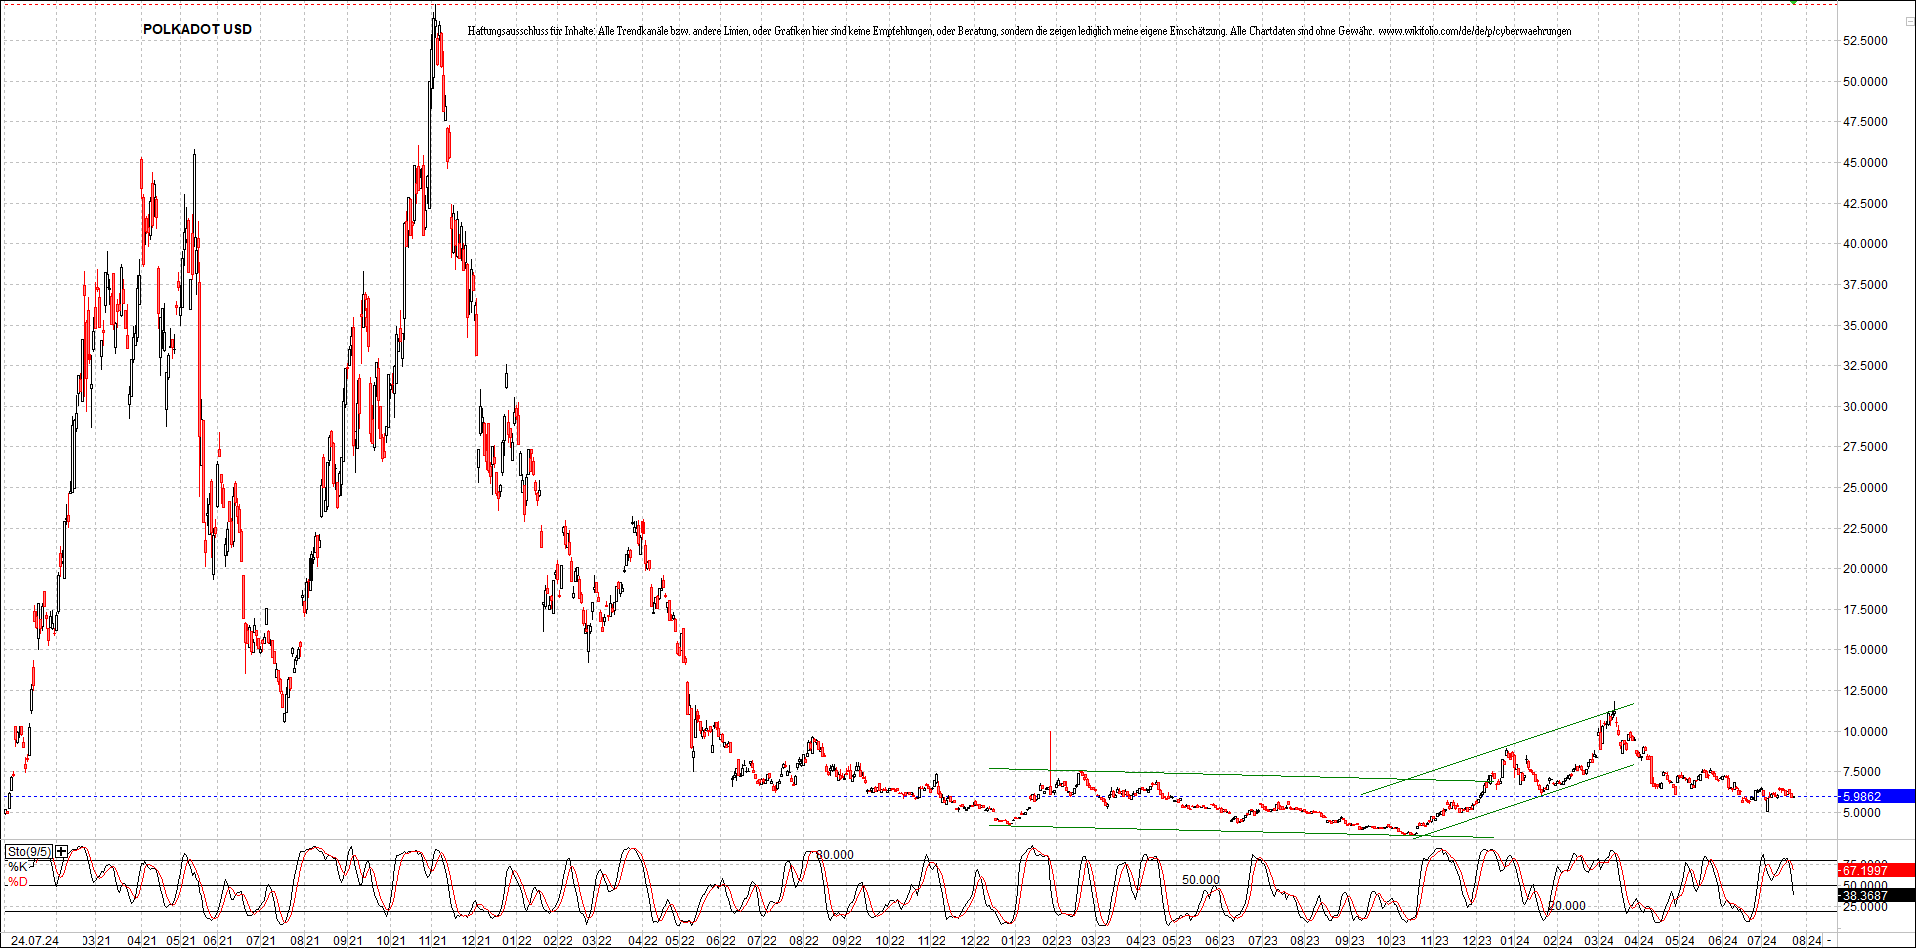Click the POLKADOT USD chart title

click(x=197, y=29)
